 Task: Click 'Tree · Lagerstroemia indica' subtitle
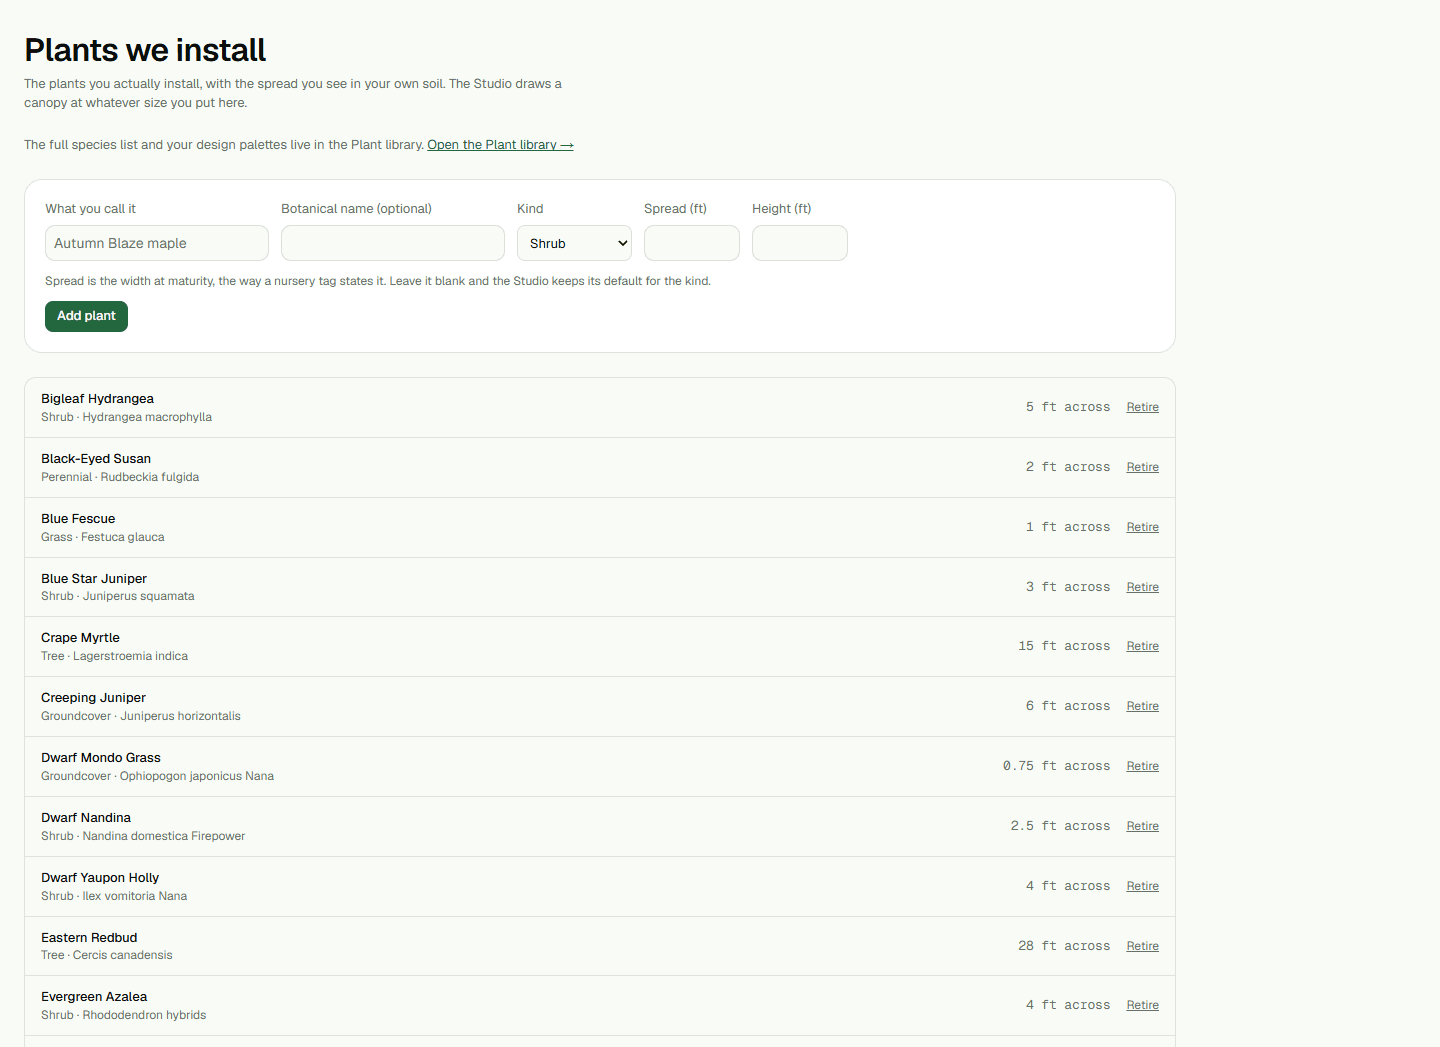pos(114,656)
